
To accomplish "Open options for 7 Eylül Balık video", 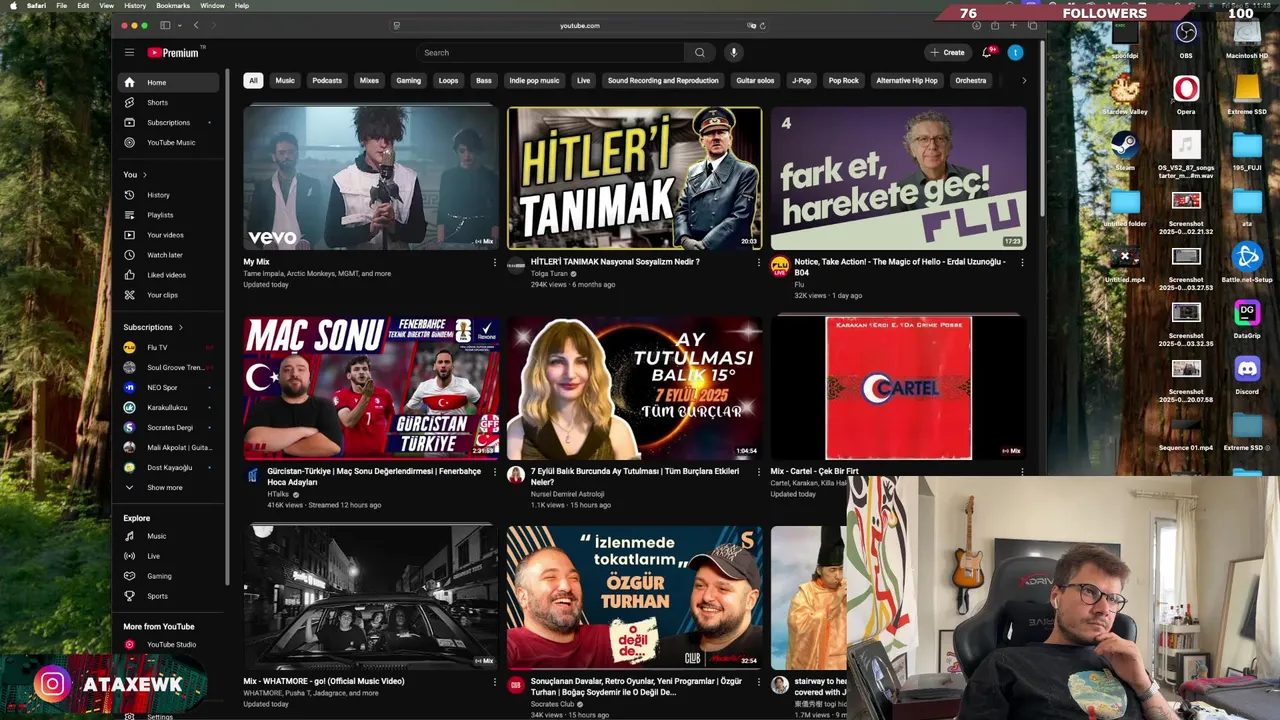I will (758, 472).
